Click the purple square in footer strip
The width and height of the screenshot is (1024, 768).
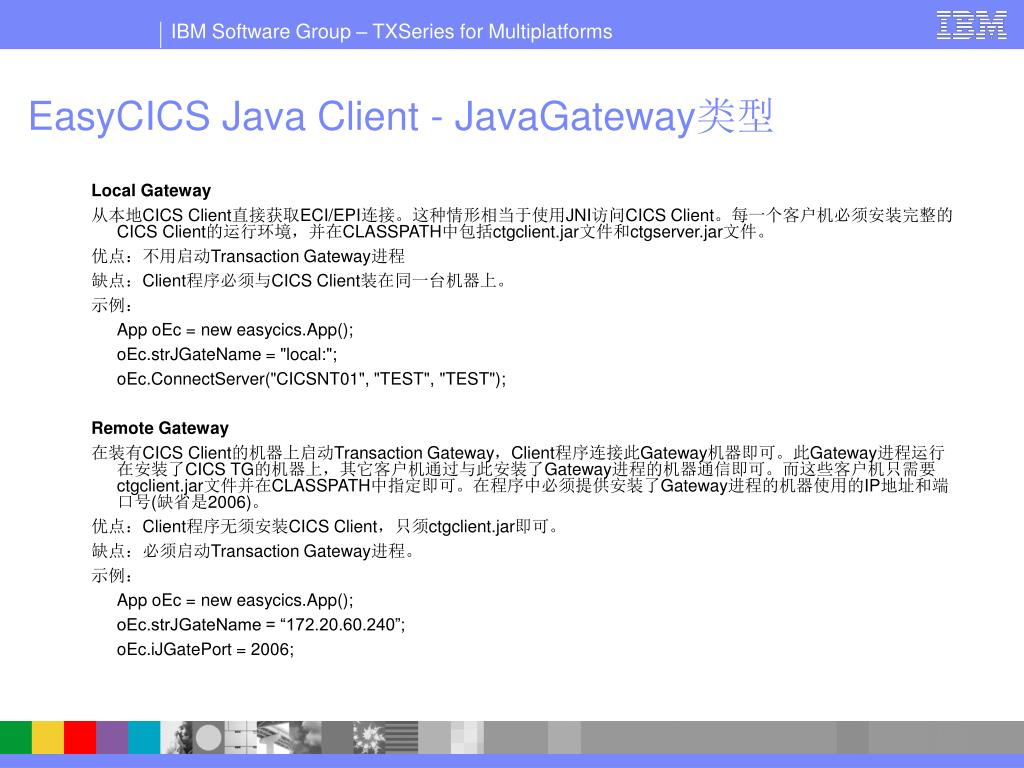112,737
